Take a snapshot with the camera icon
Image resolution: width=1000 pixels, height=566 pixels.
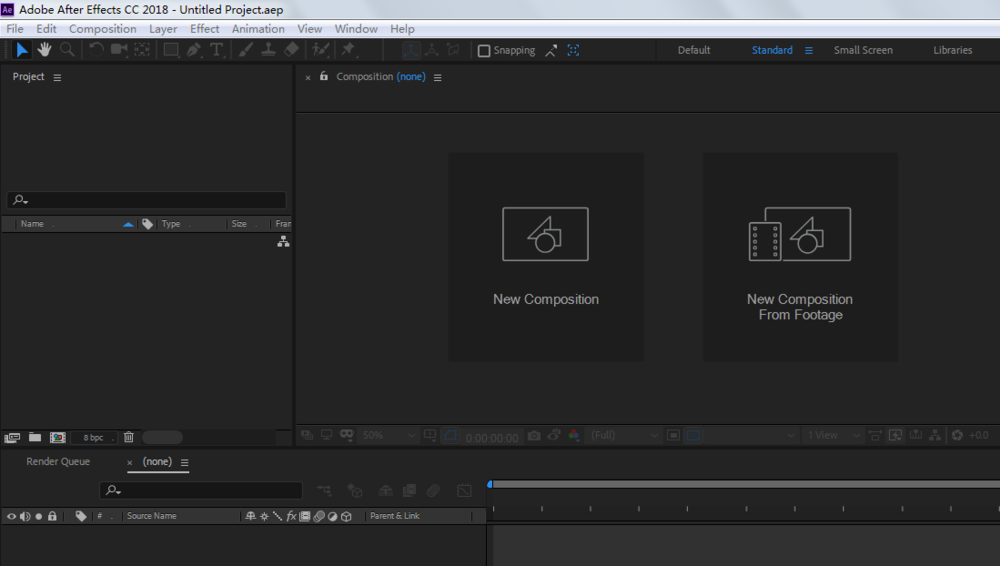[x=534, y=435]
